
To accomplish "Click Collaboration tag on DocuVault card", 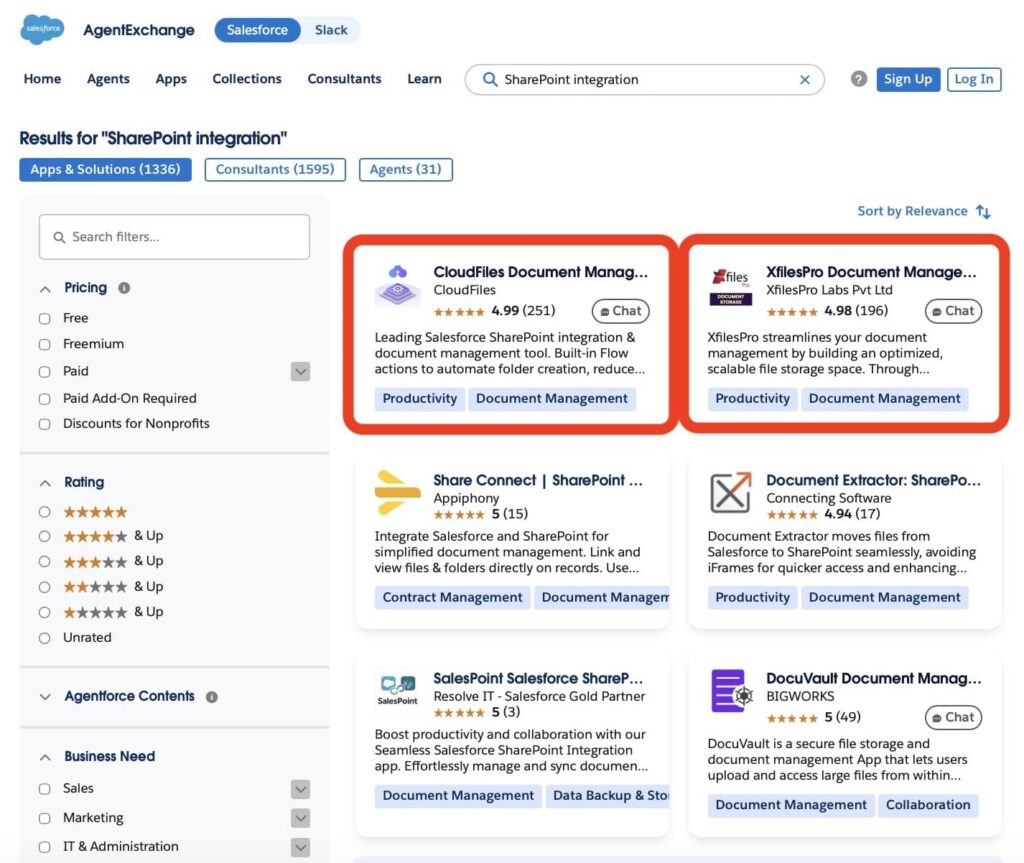I will [x=928, y=806].
